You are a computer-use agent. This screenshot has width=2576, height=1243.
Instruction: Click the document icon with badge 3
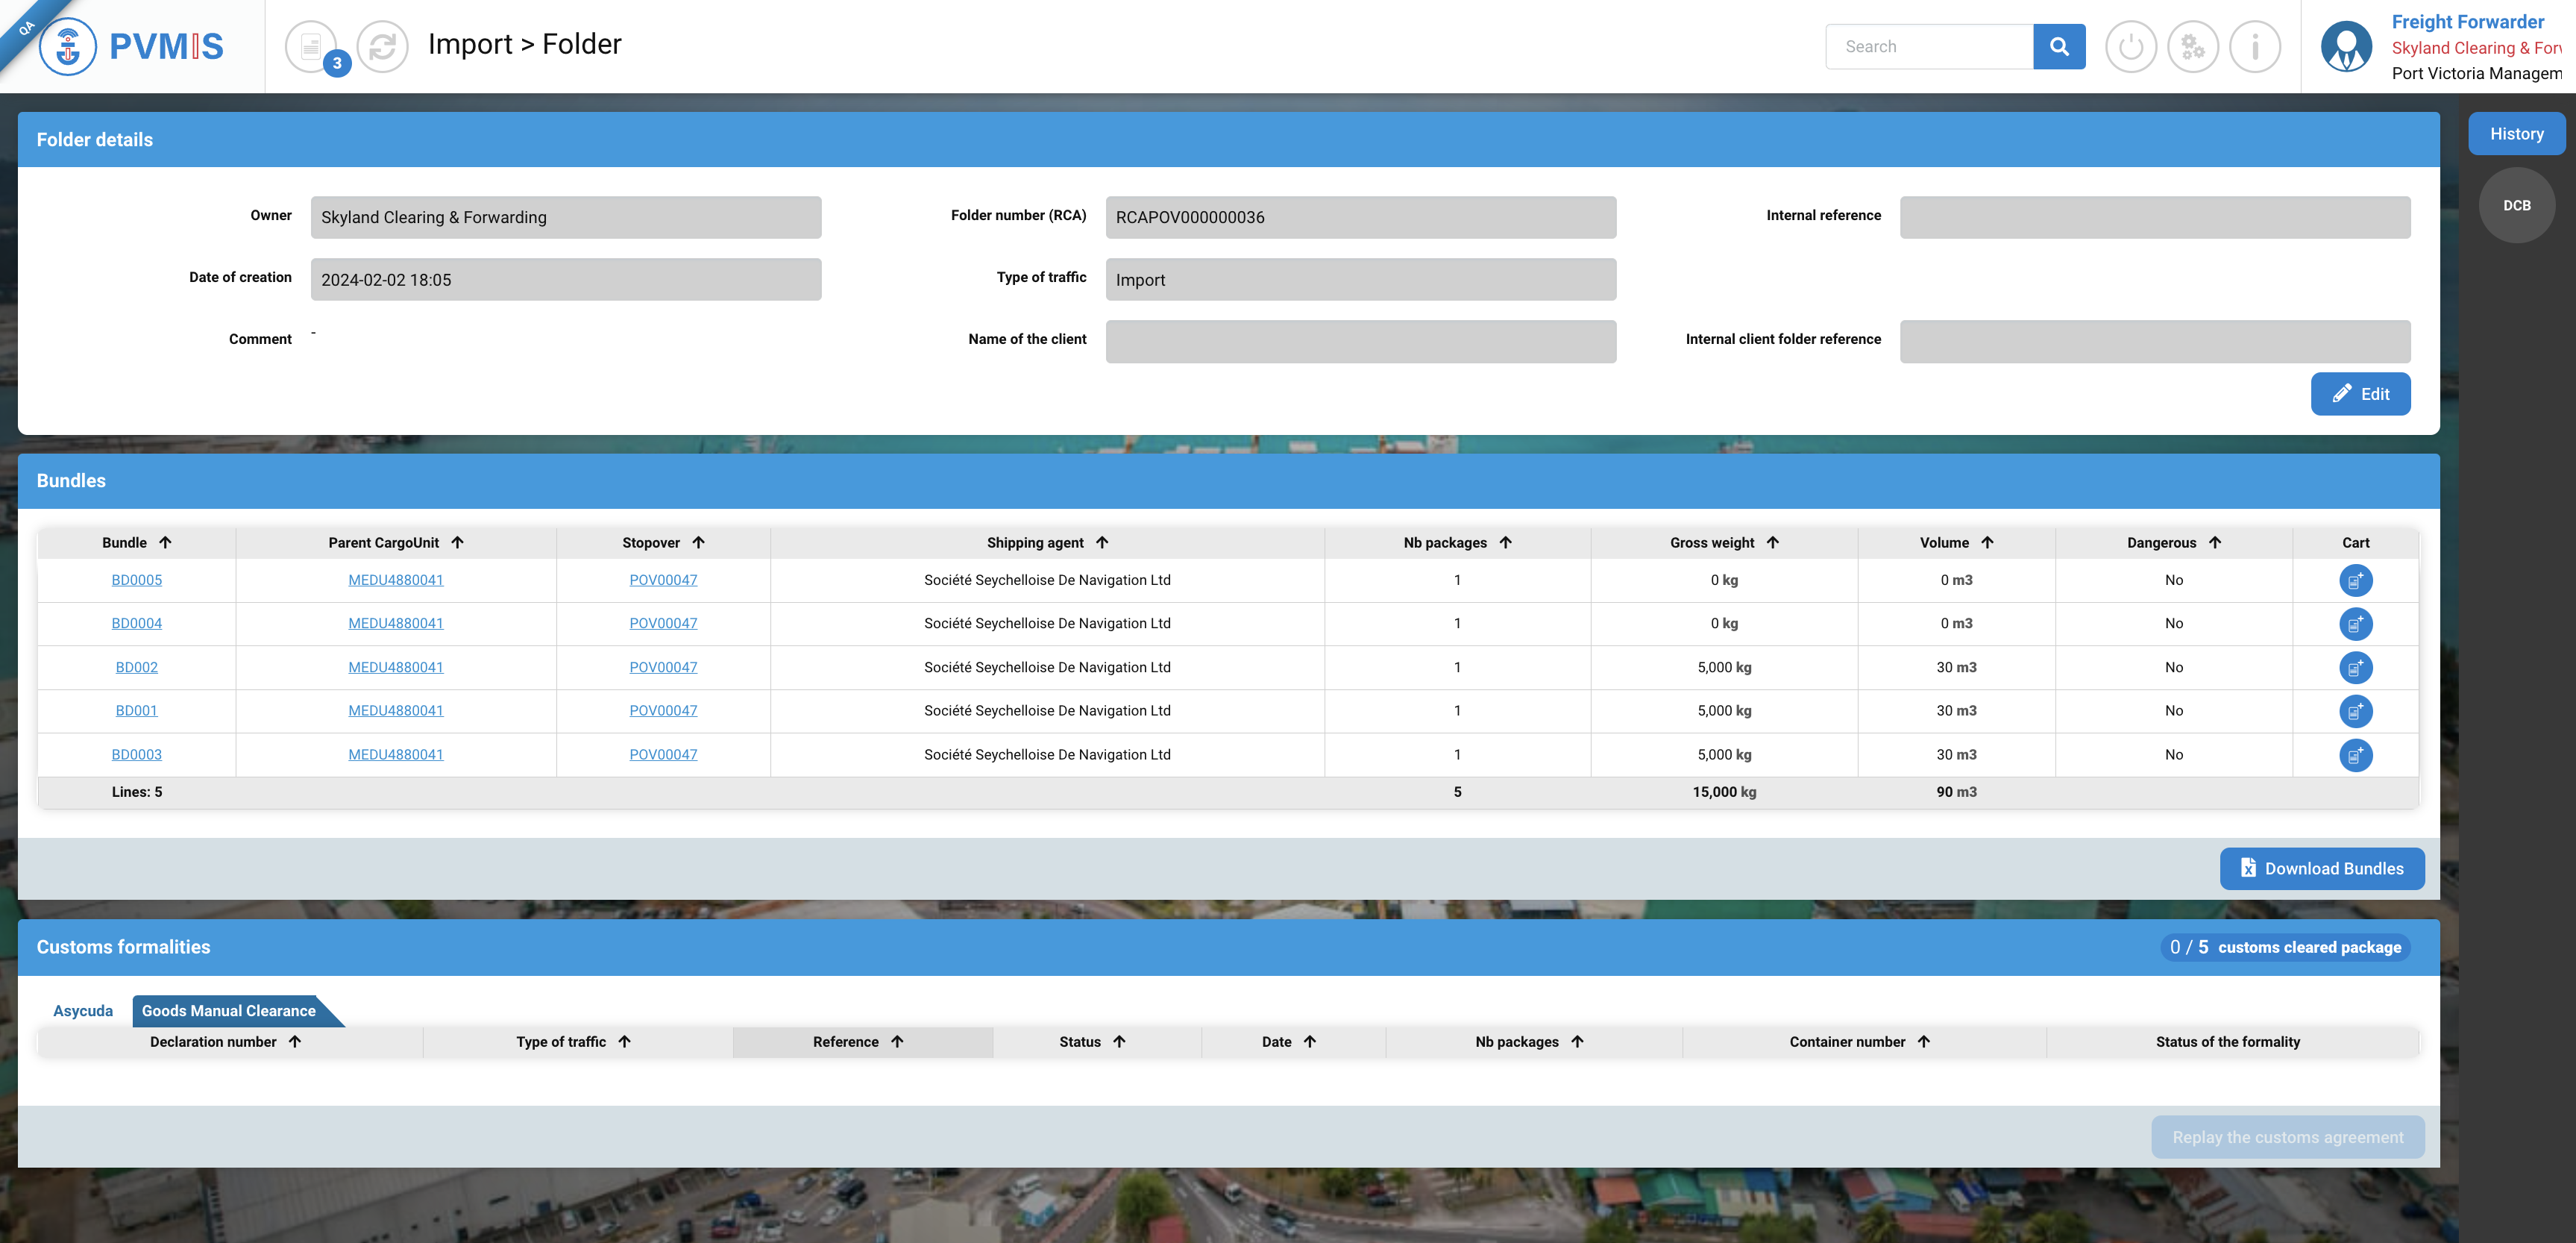tap(312, 46)
